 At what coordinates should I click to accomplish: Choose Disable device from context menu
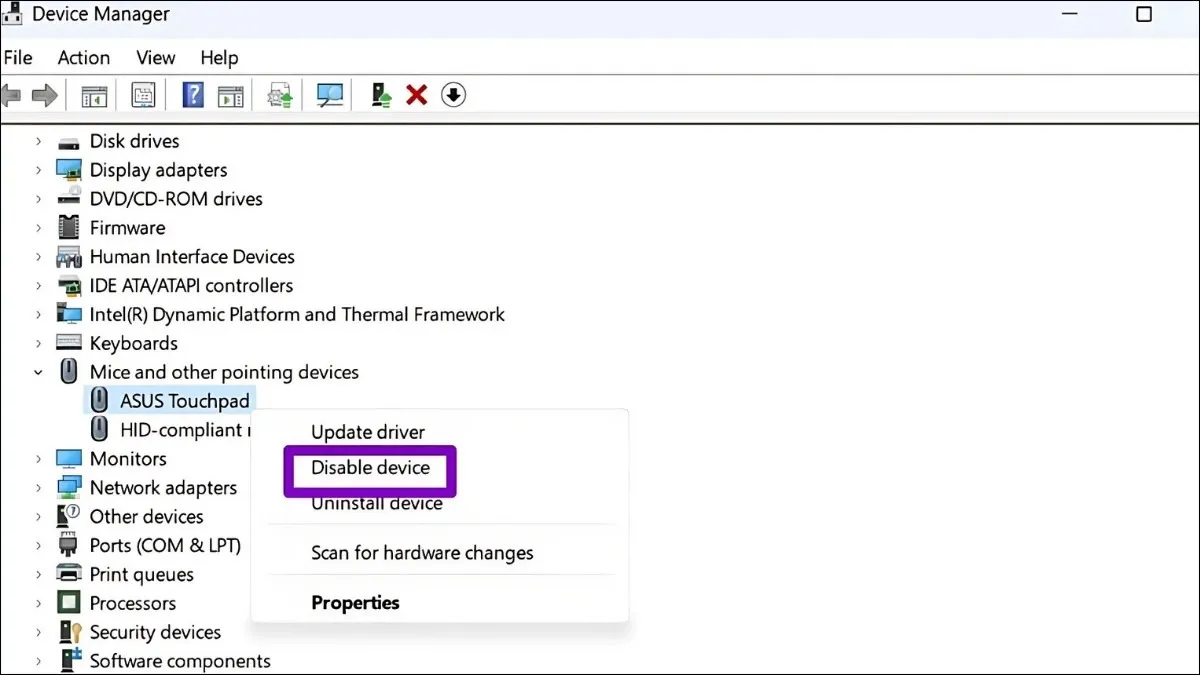coord(370,468)
